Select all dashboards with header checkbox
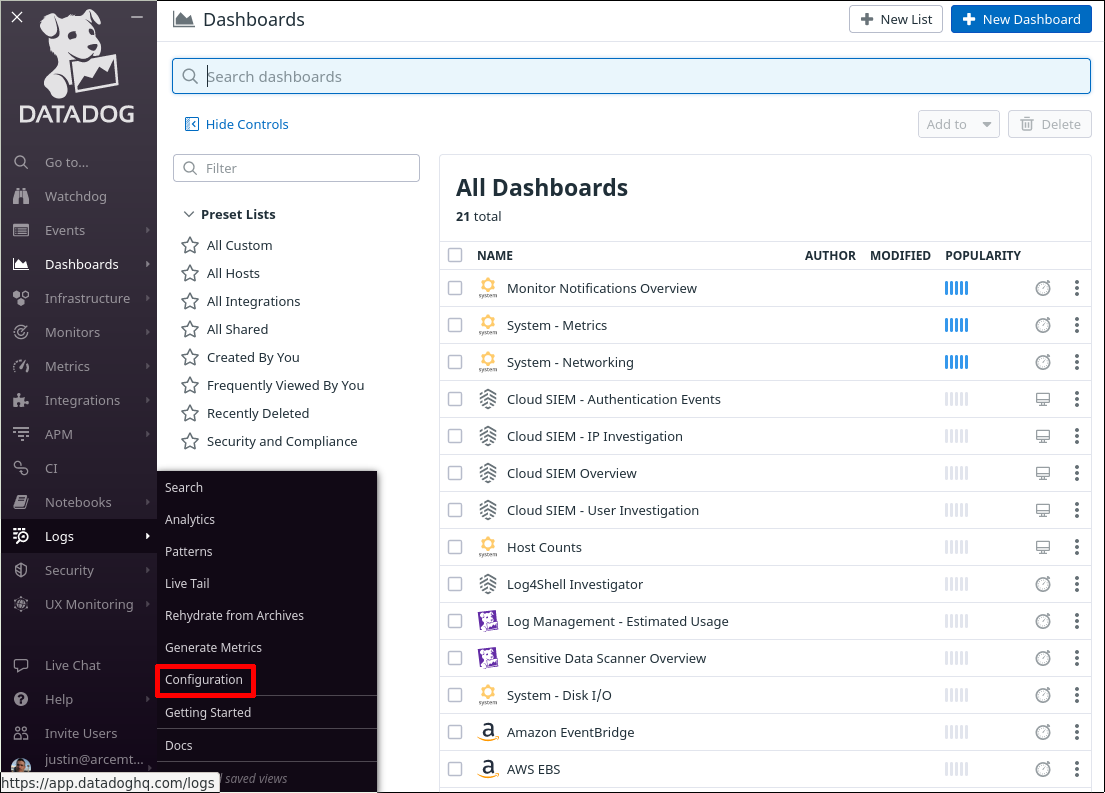Viewport: 1105px width, 793px height. 455,255
